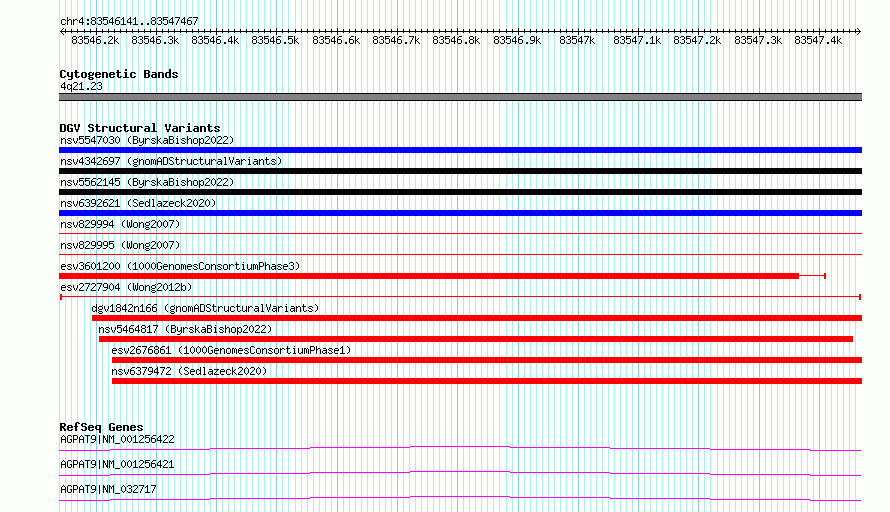Open AGPAT9|NM_001256421 transcript label

click(117, 464)
